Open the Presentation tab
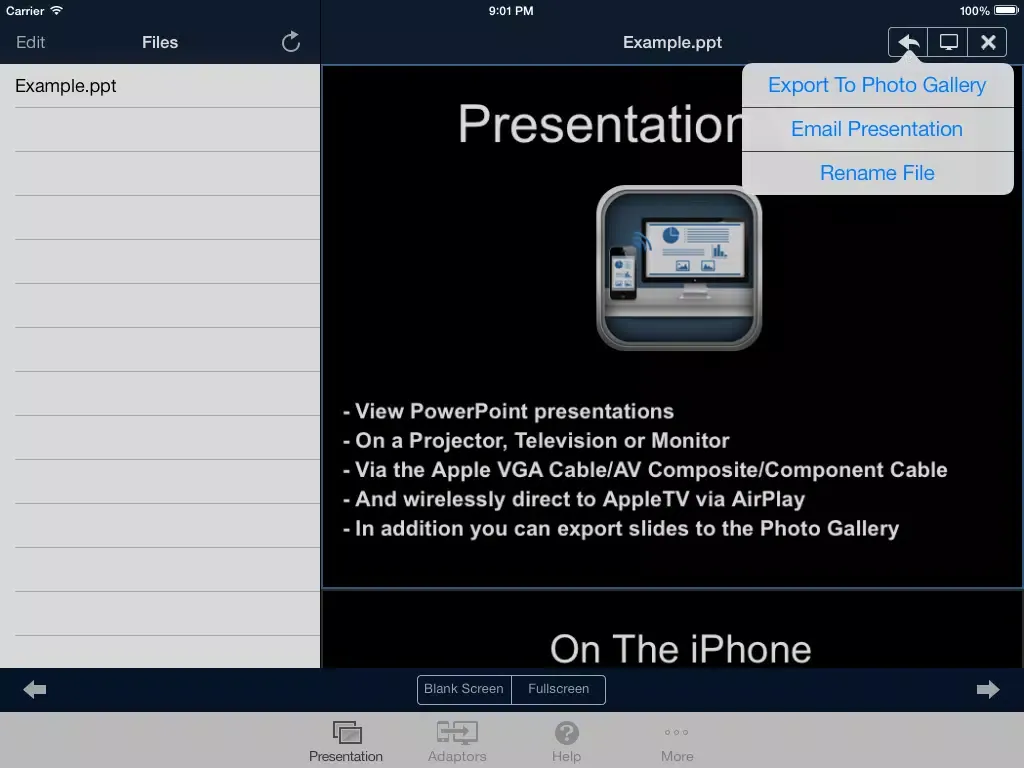The image size is (1024, 768). (346, 741)
